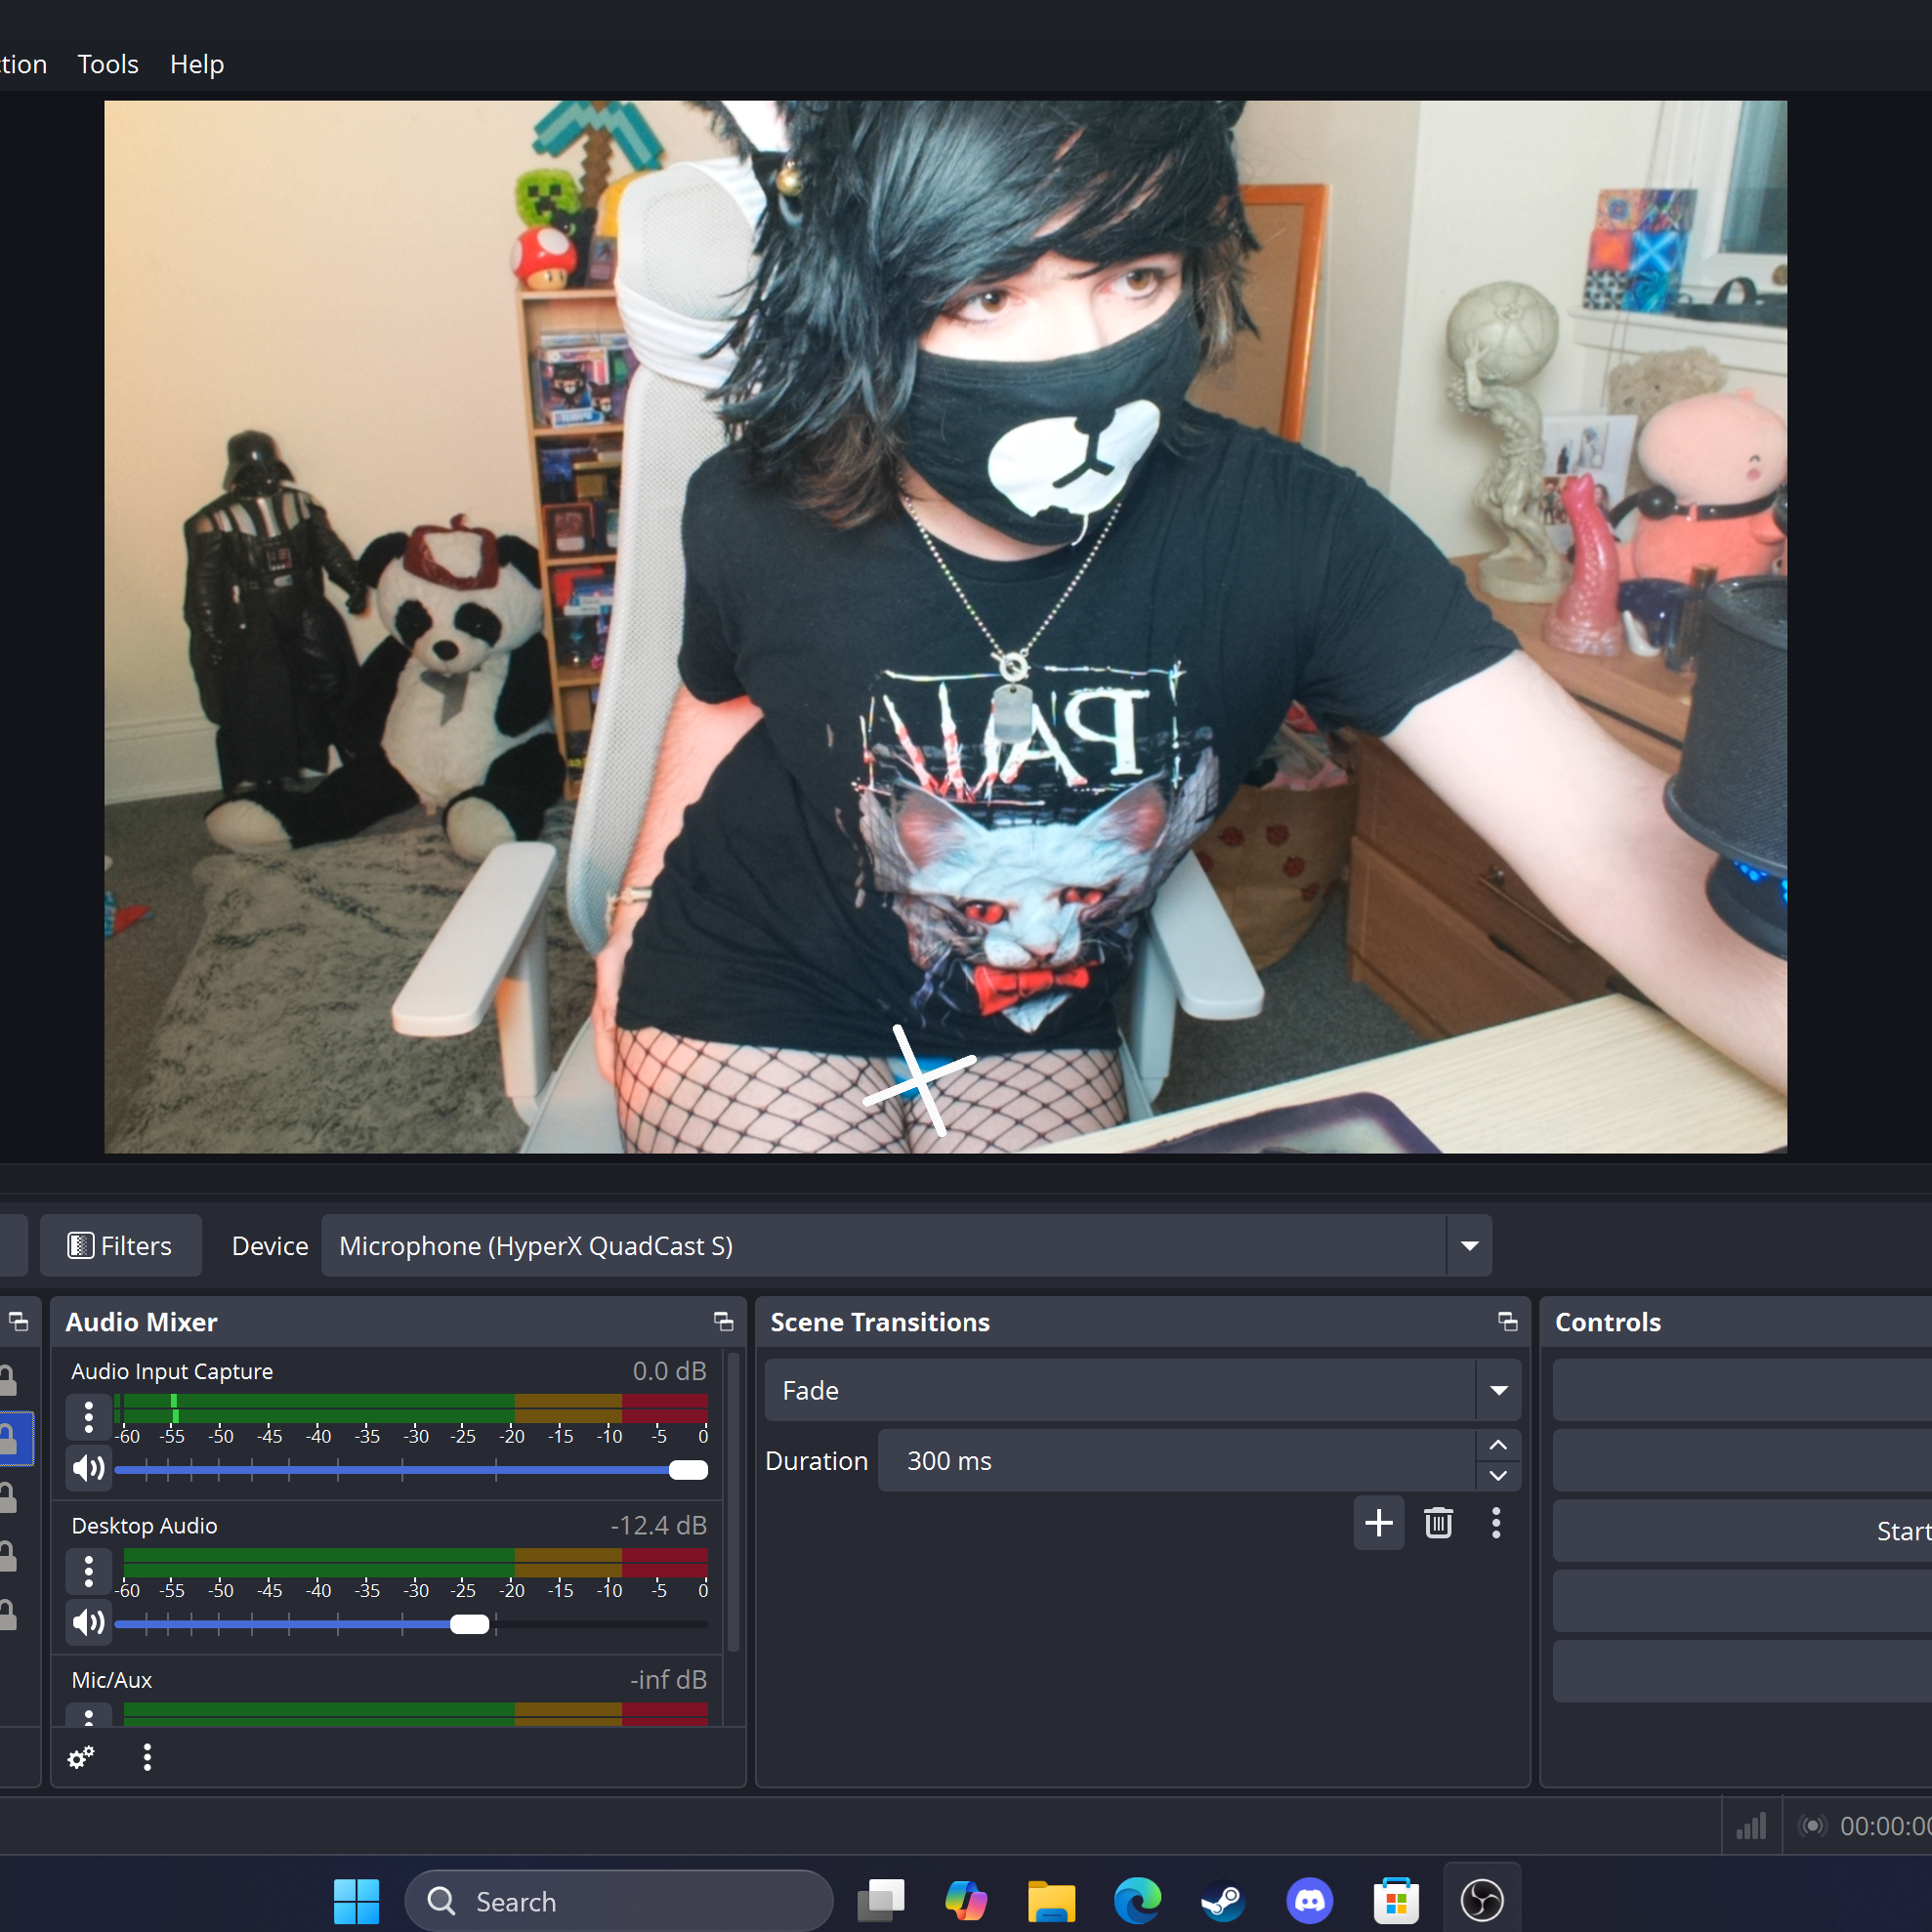Open File Explorer from the taskbar

[1052, 1901]
